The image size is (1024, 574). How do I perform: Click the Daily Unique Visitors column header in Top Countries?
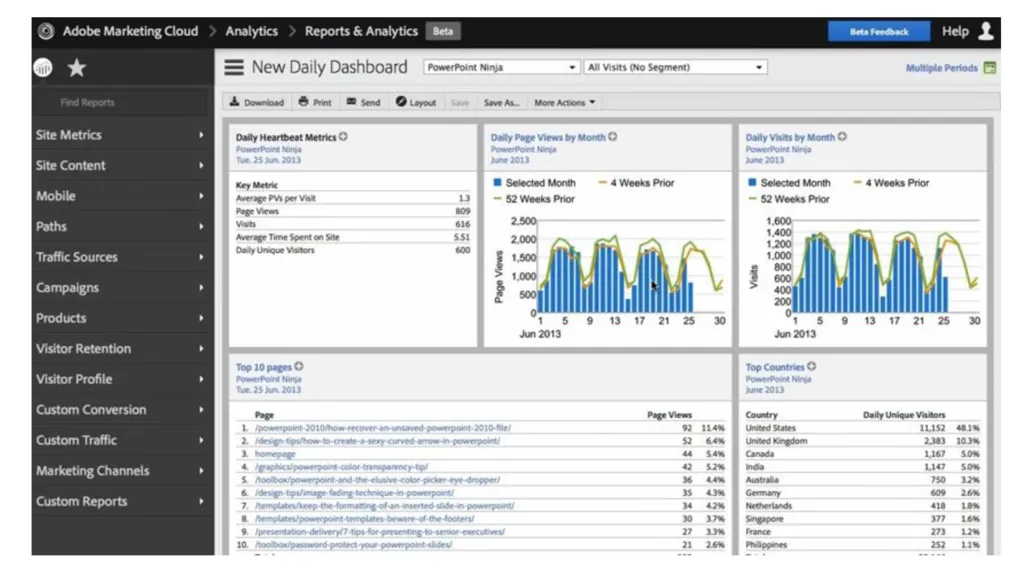[x=904, y=415]
